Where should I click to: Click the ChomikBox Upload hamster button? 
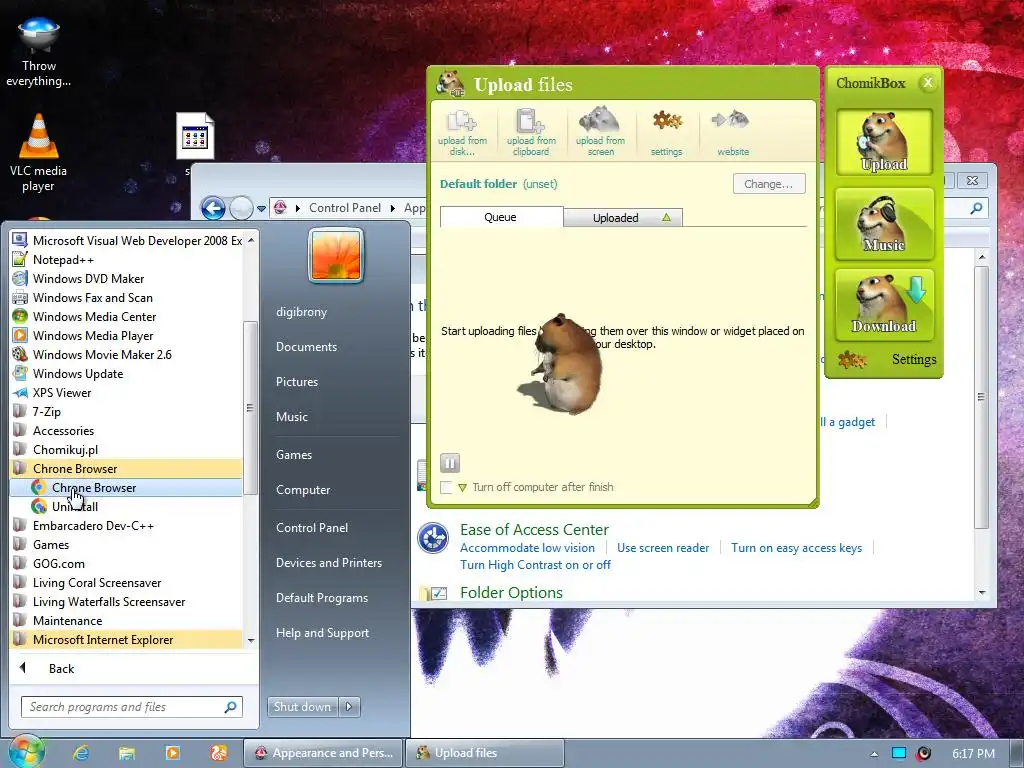[x=884, y=142]
